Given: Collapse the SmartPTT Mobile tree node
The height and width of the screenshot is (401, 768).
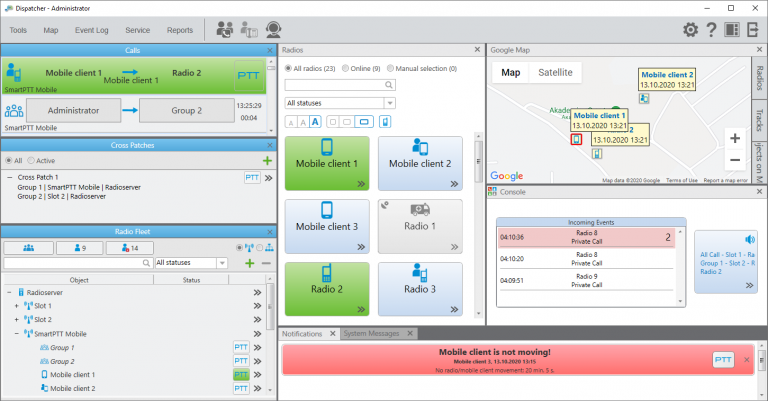Looking at the screenshot, I should 17,334.
